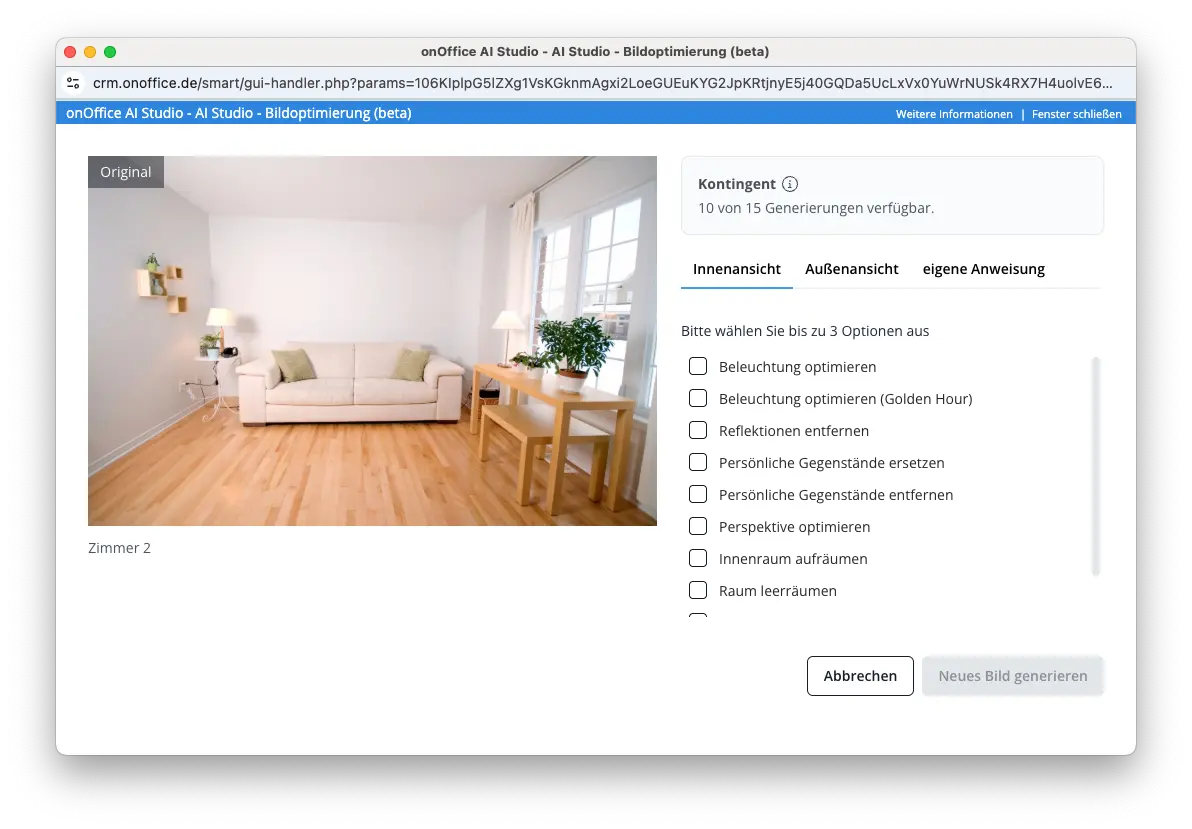Click the Kontingent info icon
1192x829 pixels.
tap(790, 184)
